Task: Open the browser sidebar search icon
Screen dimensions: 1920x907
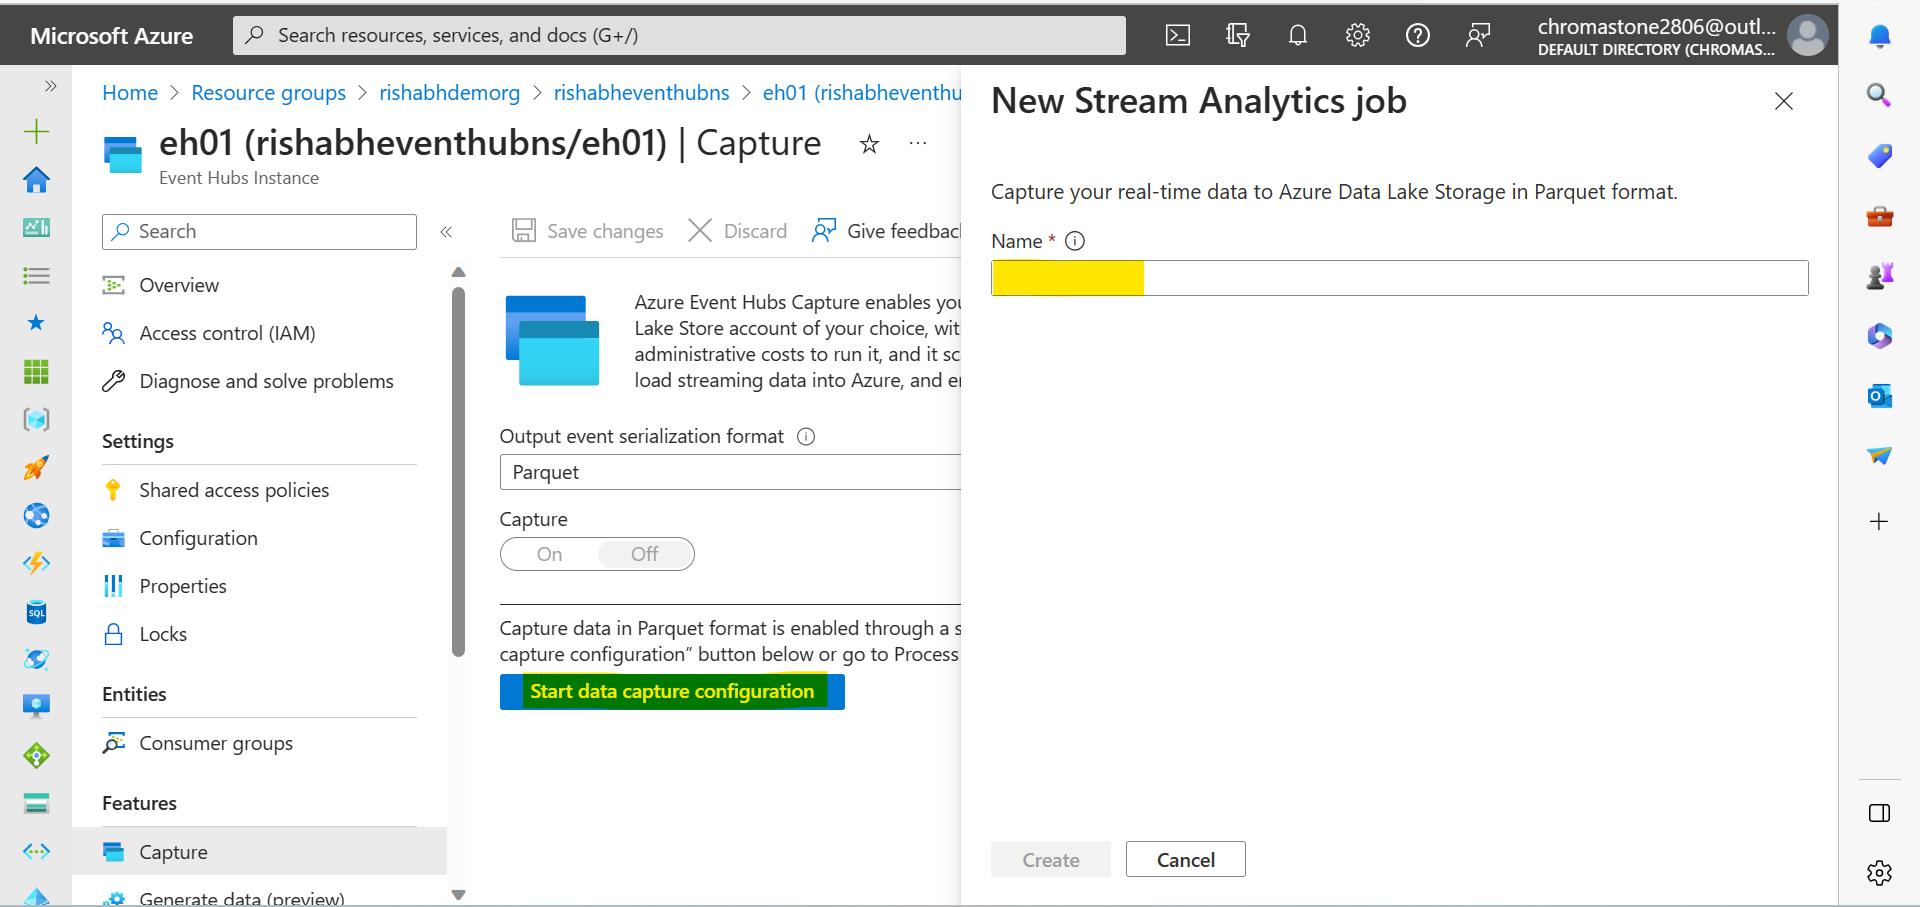Action: [x=1880, y=96]
